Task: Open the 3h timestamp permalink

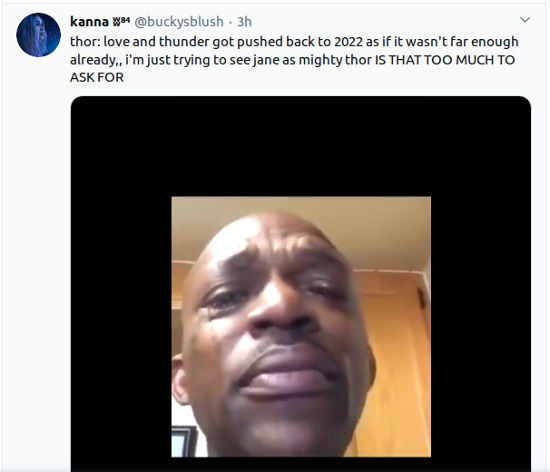Action: [244, 22]
